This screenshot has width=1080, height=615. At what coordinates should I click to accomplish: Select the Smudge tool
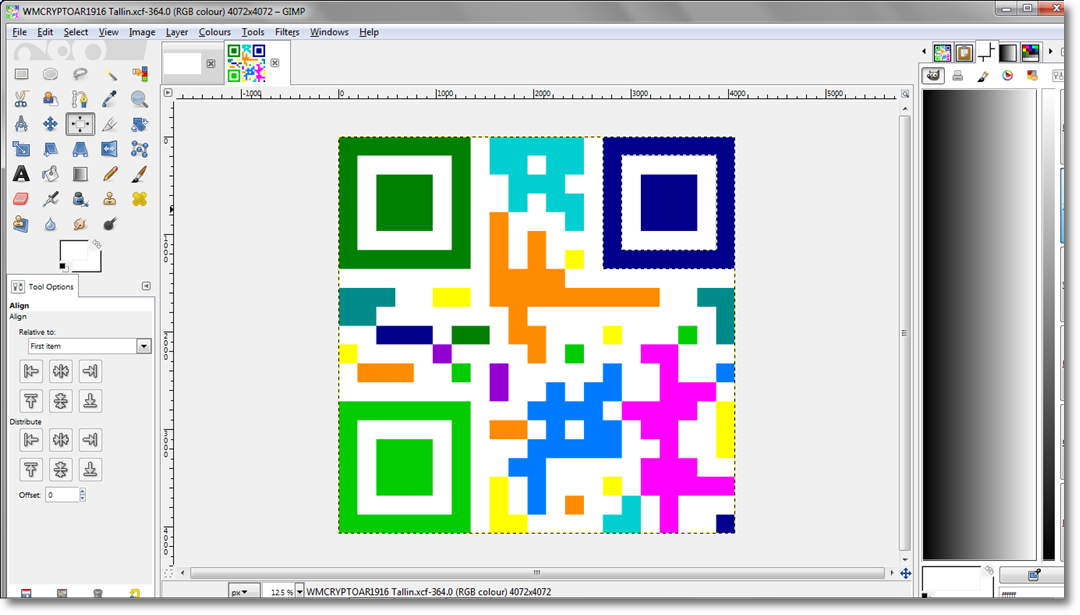point(80,224)
